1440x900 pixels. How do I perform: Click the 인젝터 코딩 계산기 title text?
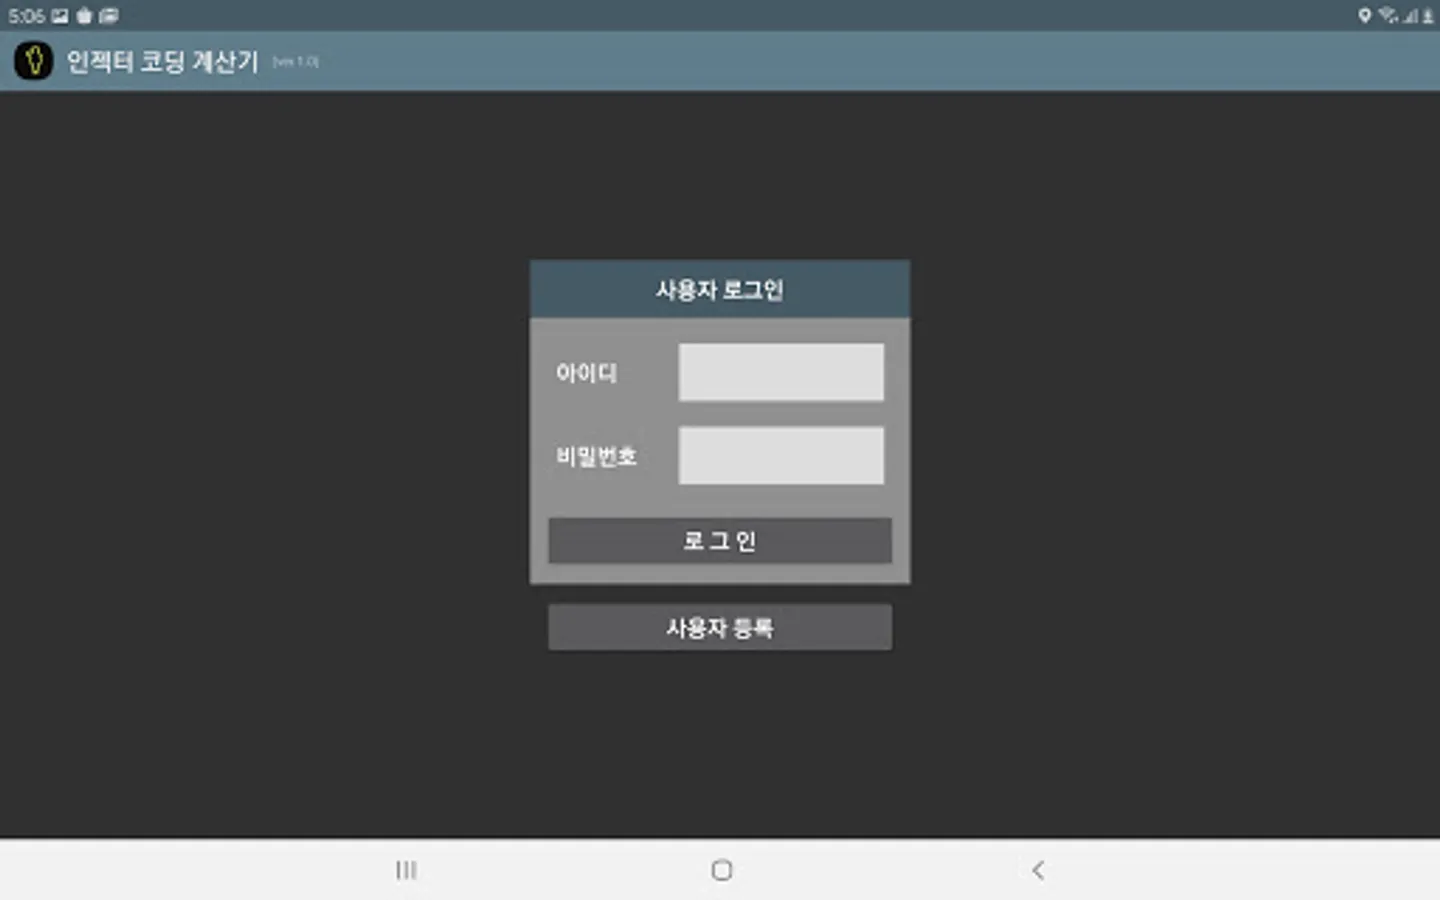pos(163,62)
